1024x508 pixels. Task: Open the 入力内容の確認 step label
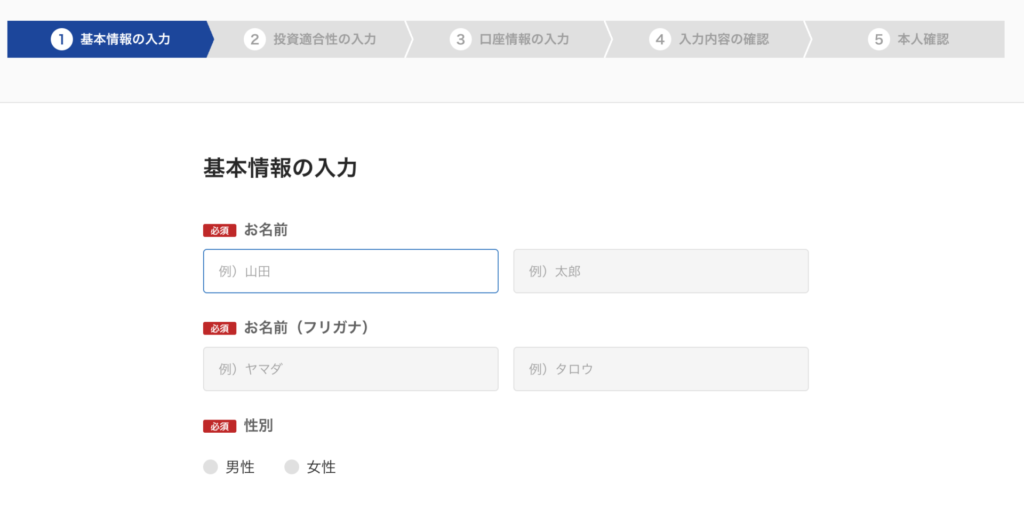point(724,40)
